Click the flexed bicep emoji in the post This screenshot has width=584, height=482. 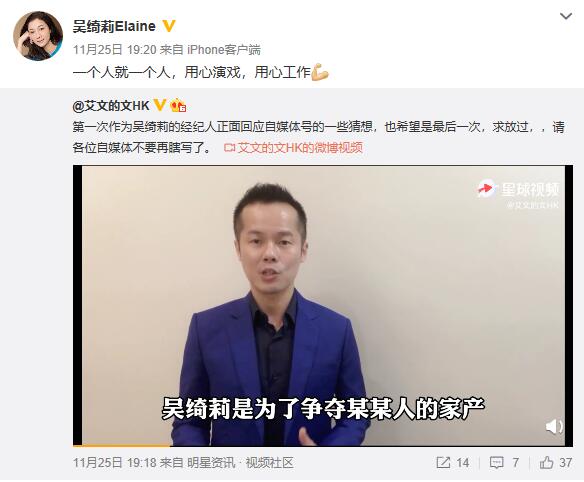click(320, 72)
